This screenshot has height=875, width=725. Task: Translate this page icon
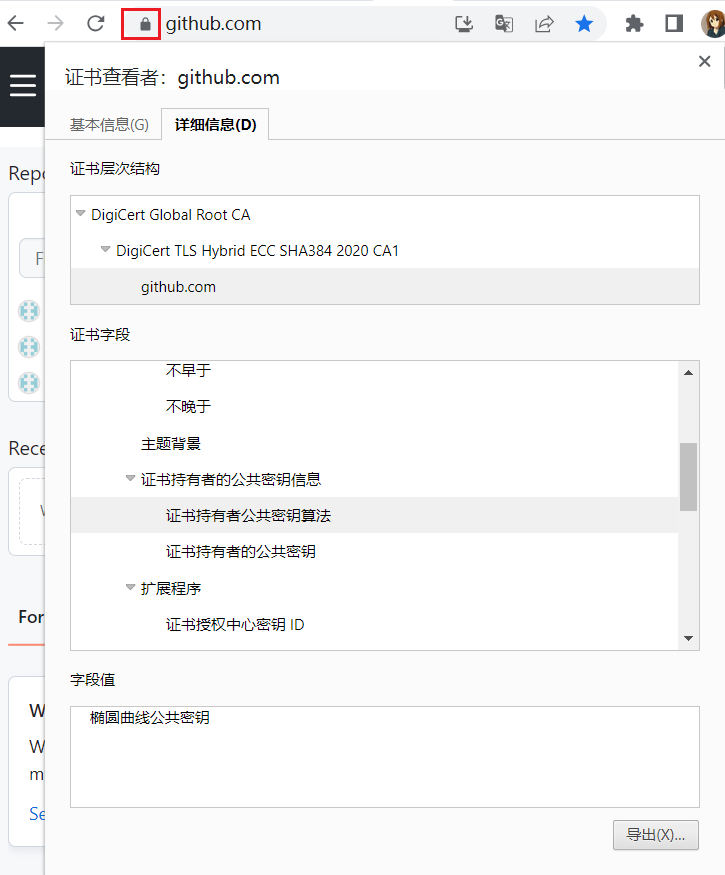pos(504,24)
